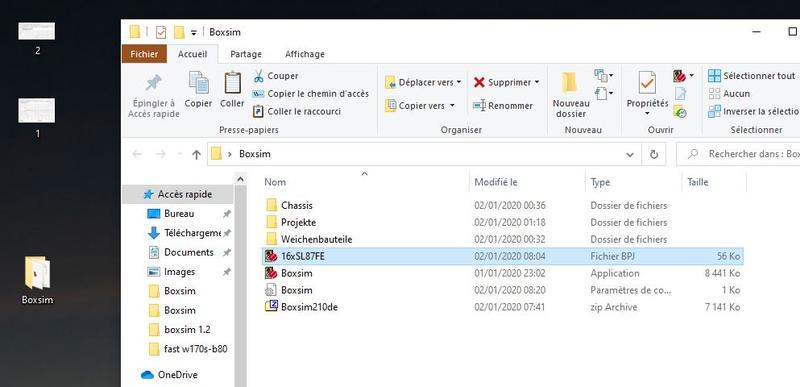Switch to the Partage tab
The width and height of the screenshot is (800, 387).
click(246, 54)
